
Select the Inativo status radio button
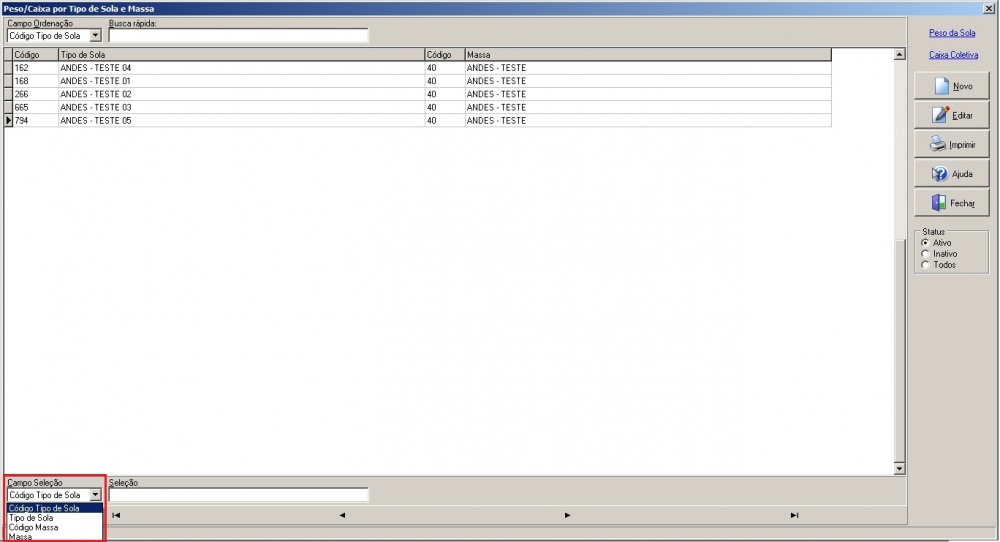click(x=925, y=254)
